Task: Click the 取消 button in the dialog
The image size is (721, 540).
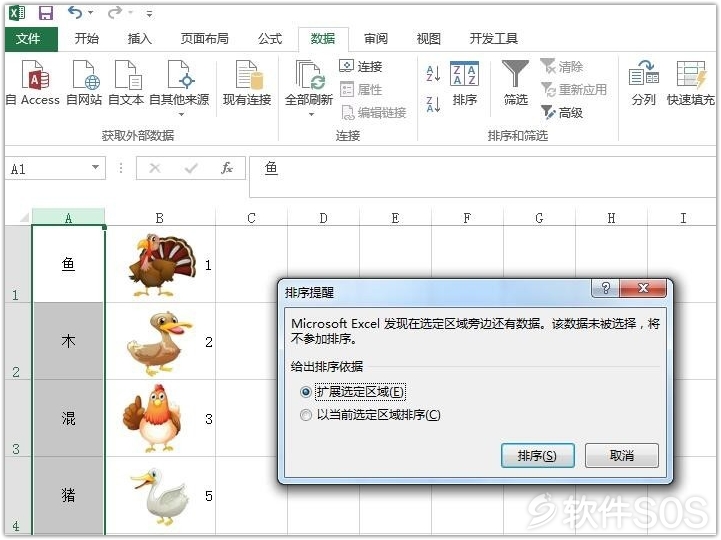Action: 622,455
